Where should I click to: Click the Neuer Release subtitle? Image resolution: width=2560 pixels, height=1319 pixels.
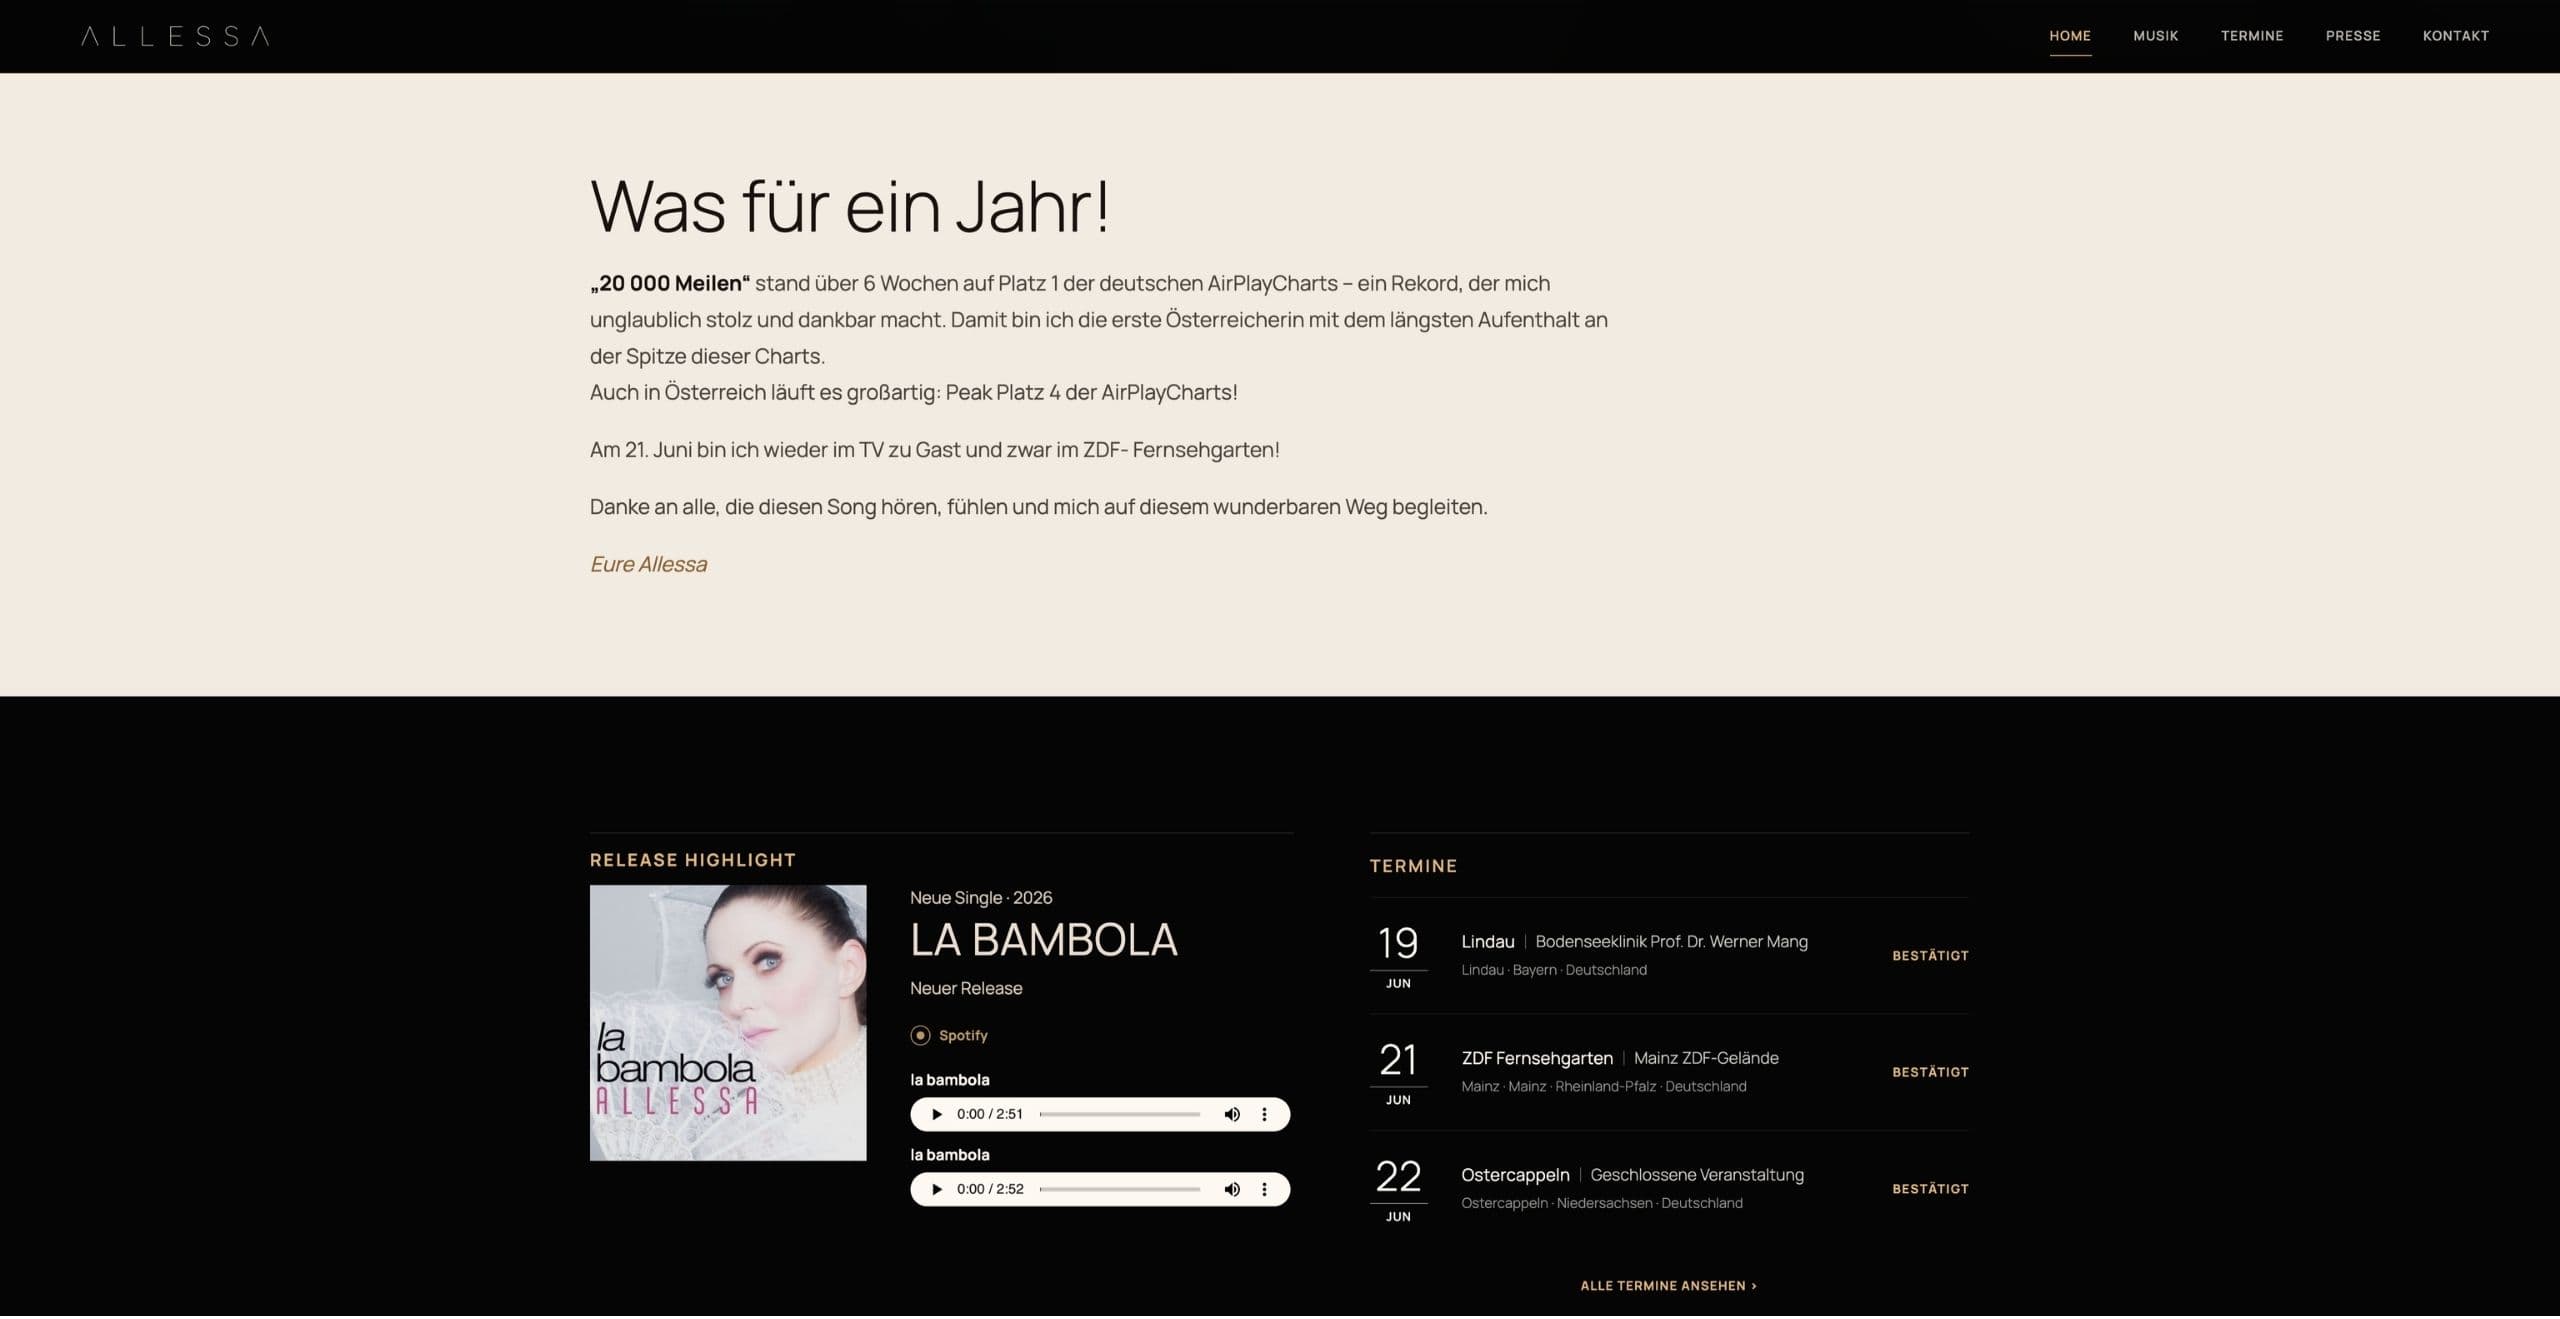(x=966, y=988)
